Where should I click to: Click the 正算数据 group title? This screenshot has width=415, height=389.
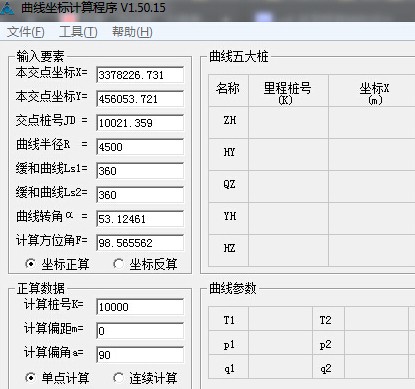(41, 288)
